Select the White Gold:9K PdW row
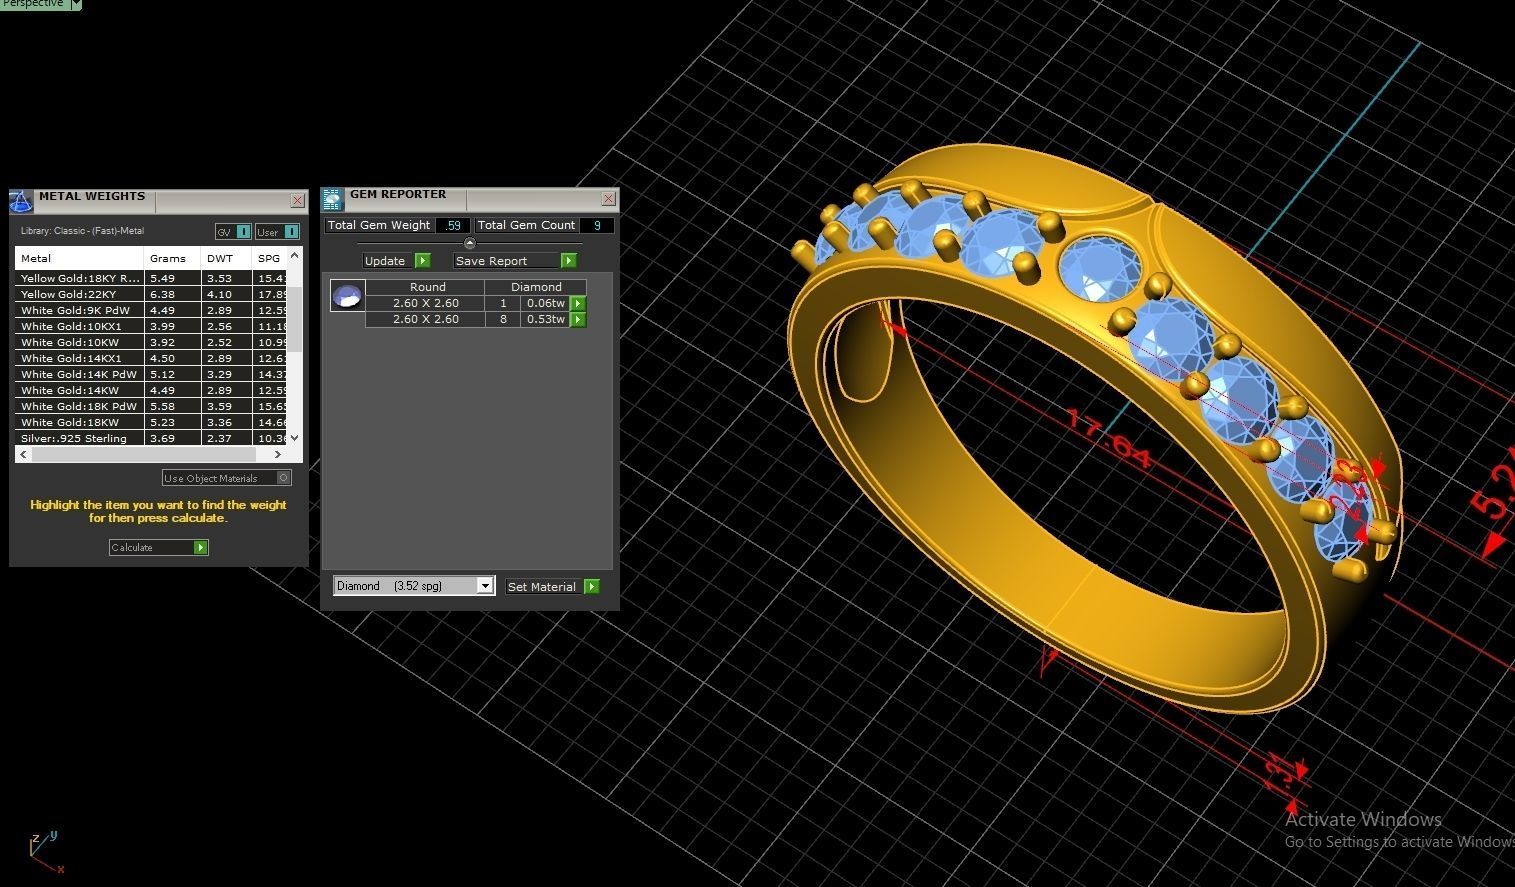This screenshot has width=1515, height=887. [x=152, y=310]
